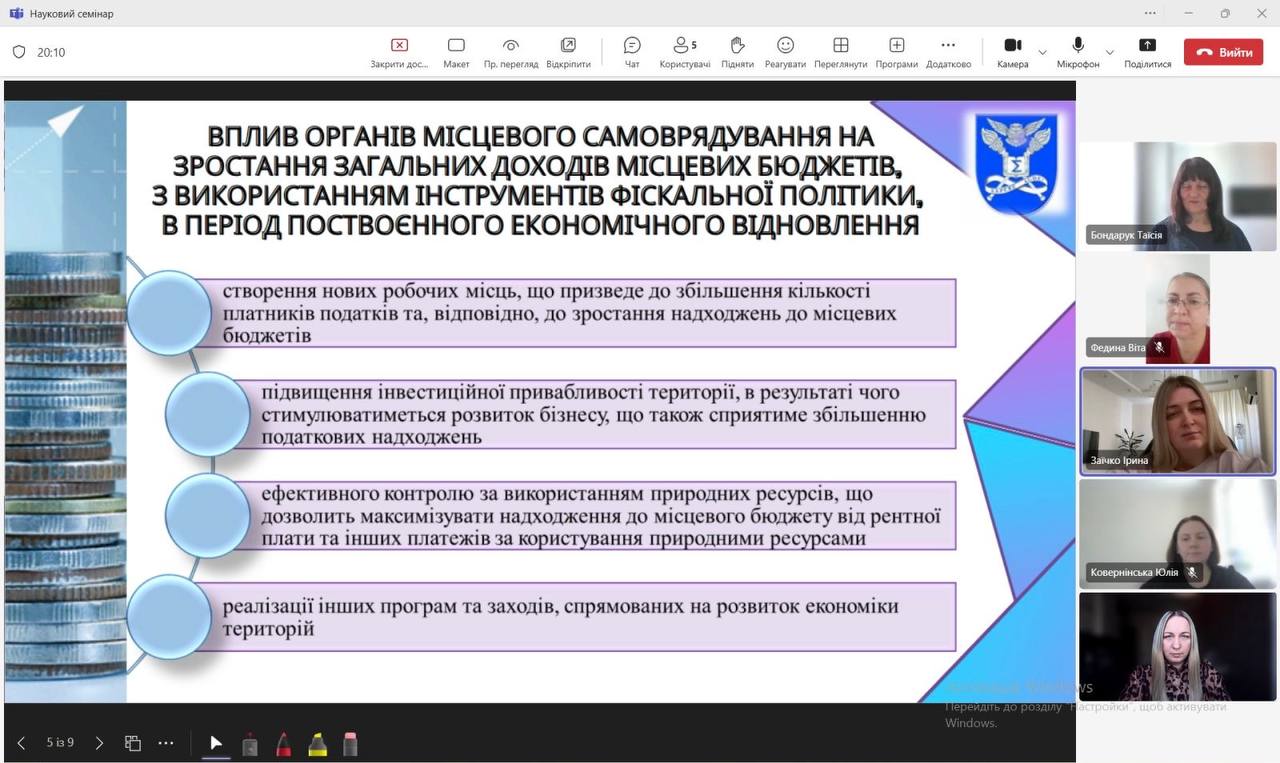
Task: Select the yellow highlighter
Action: point(317,744)
